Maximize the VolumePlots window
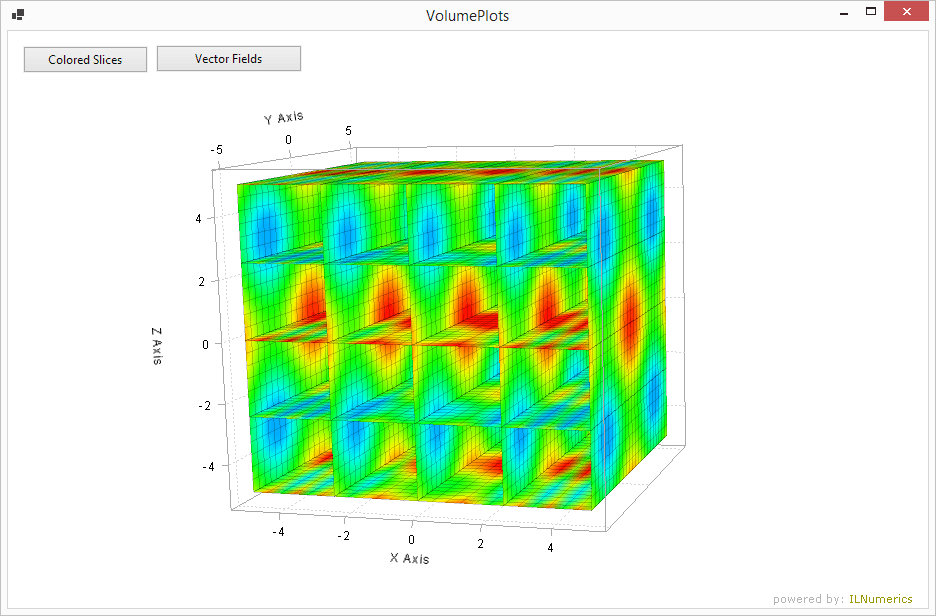Screen dimensions: 936x616 (x=871, y=14)
